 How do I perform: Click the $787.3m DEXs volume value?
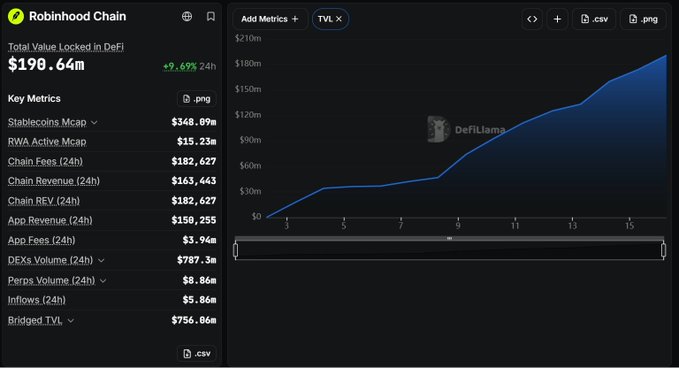[x=197, y=260]
